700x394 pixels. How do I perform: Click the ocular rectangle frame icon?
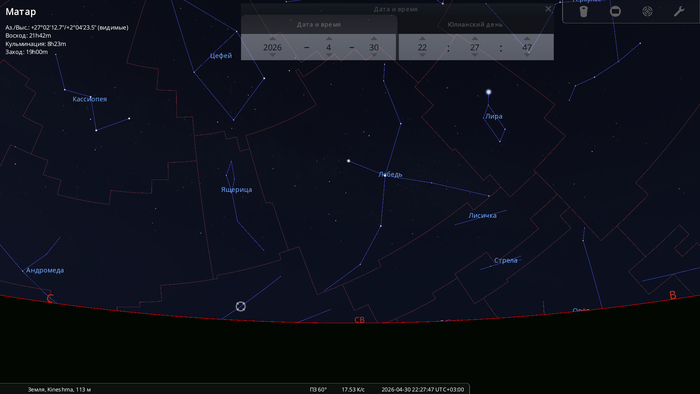pos(615,12)
